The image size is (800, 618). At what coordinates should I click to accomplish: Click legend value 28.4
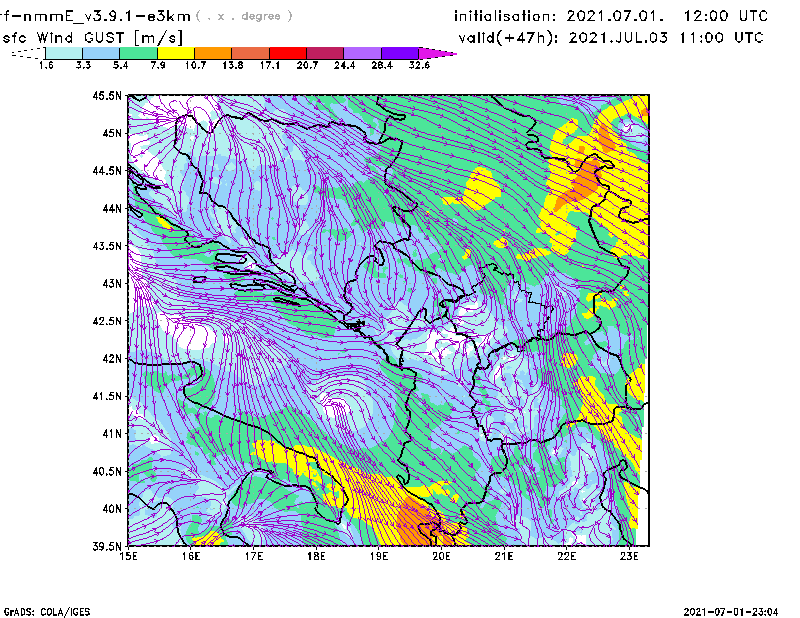tap(382, 65)
